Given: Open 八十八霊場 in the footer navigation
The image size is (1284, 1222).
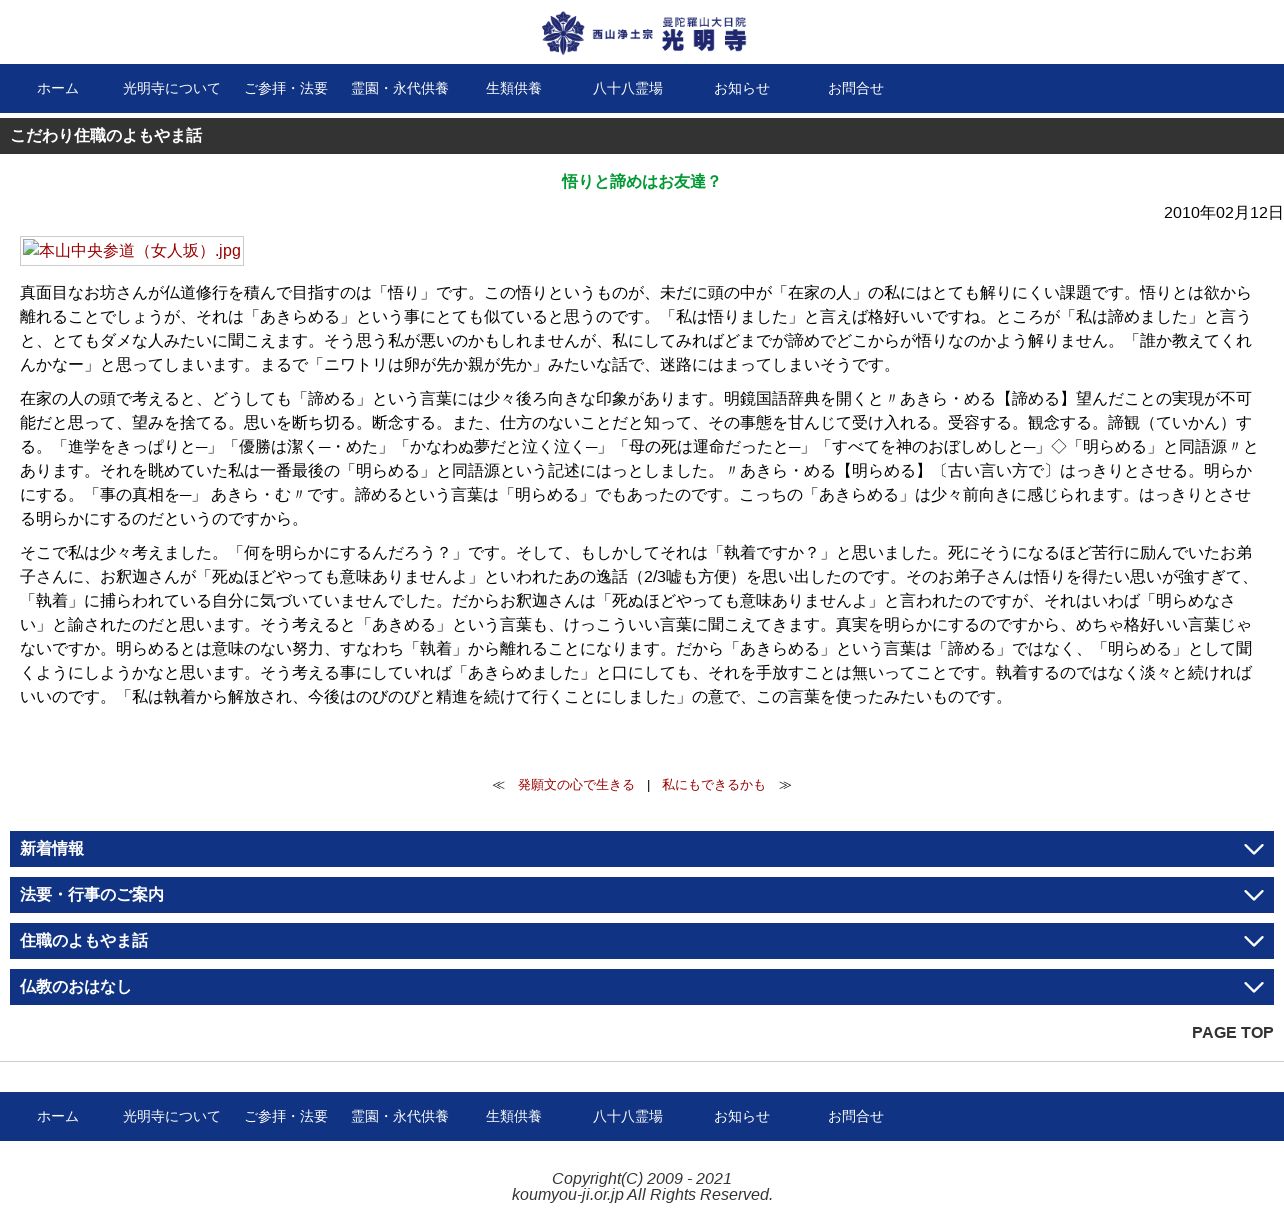Looking at the screenshot, I should [628, 1117].
